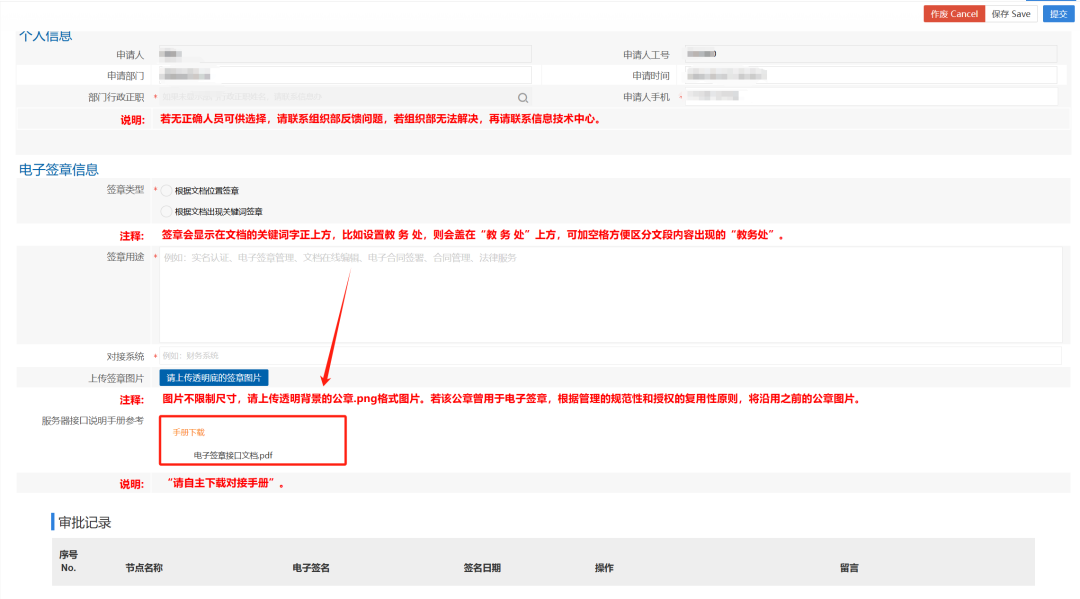Click the 审批记录 section heading
The width and height of the screenshot is (1080, 599).
coord(85,523)
